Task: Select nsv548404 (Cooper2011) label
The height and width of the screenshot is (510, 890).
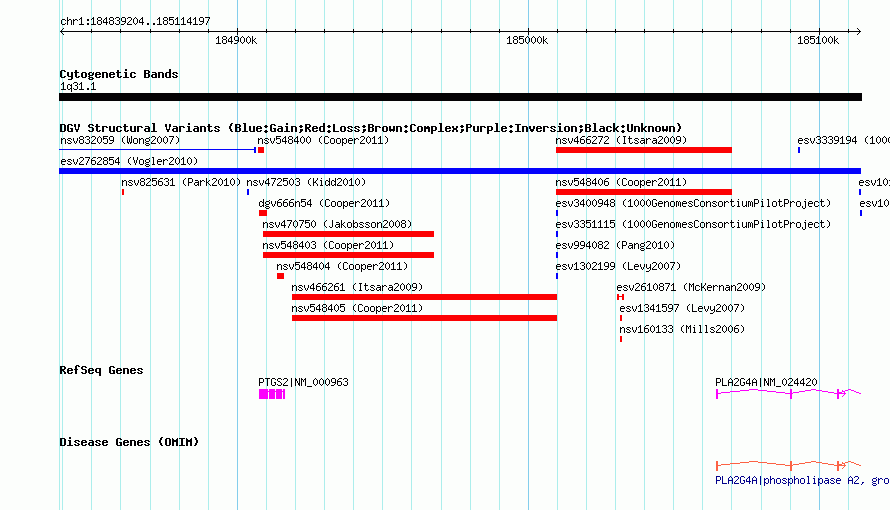Action: pyautogui.click(x=342, y=266)
